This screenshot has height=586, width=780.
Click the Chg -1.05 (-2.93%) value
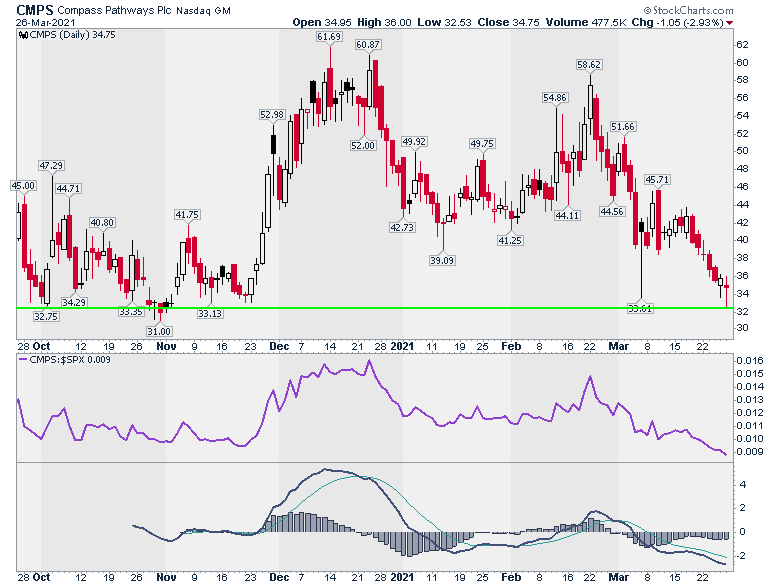tap(678, 22)
